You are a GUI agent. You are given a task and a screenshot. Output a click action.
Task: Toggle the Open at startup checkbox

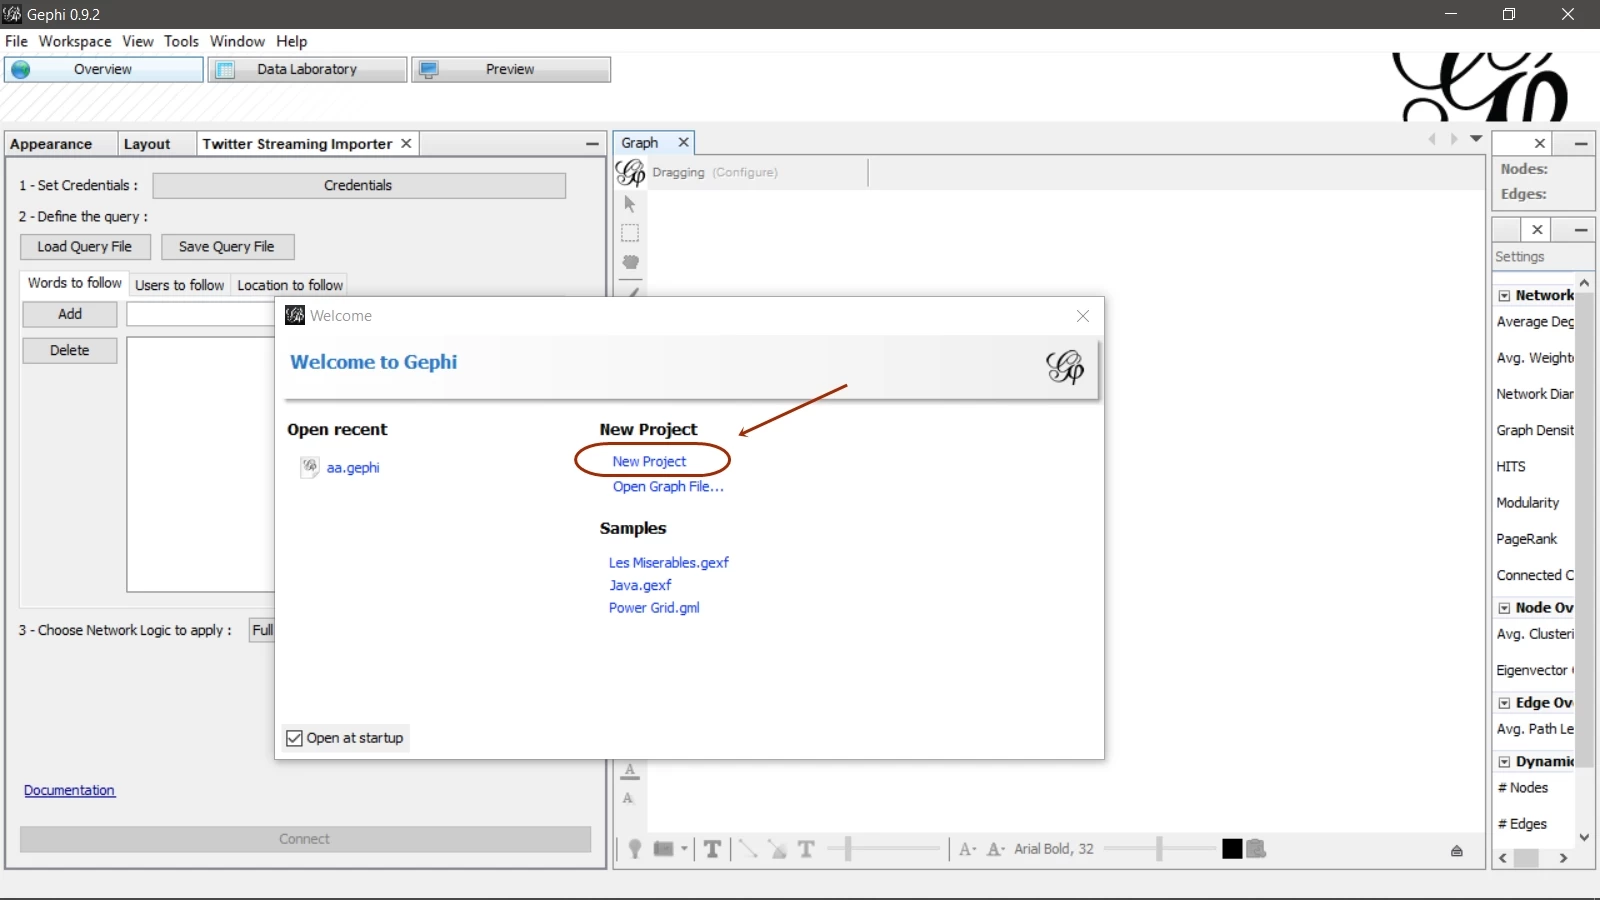click(294, 738)
